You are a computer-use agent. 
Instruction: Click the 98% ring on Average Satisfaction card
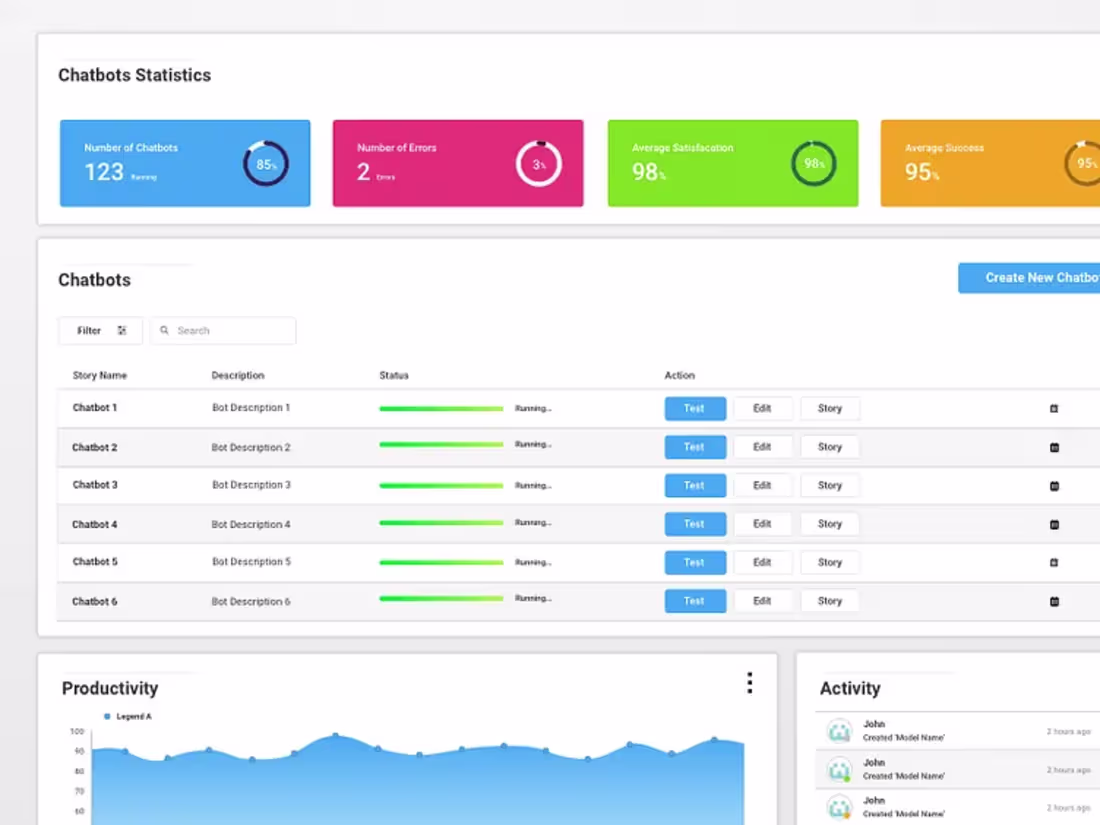814,164
